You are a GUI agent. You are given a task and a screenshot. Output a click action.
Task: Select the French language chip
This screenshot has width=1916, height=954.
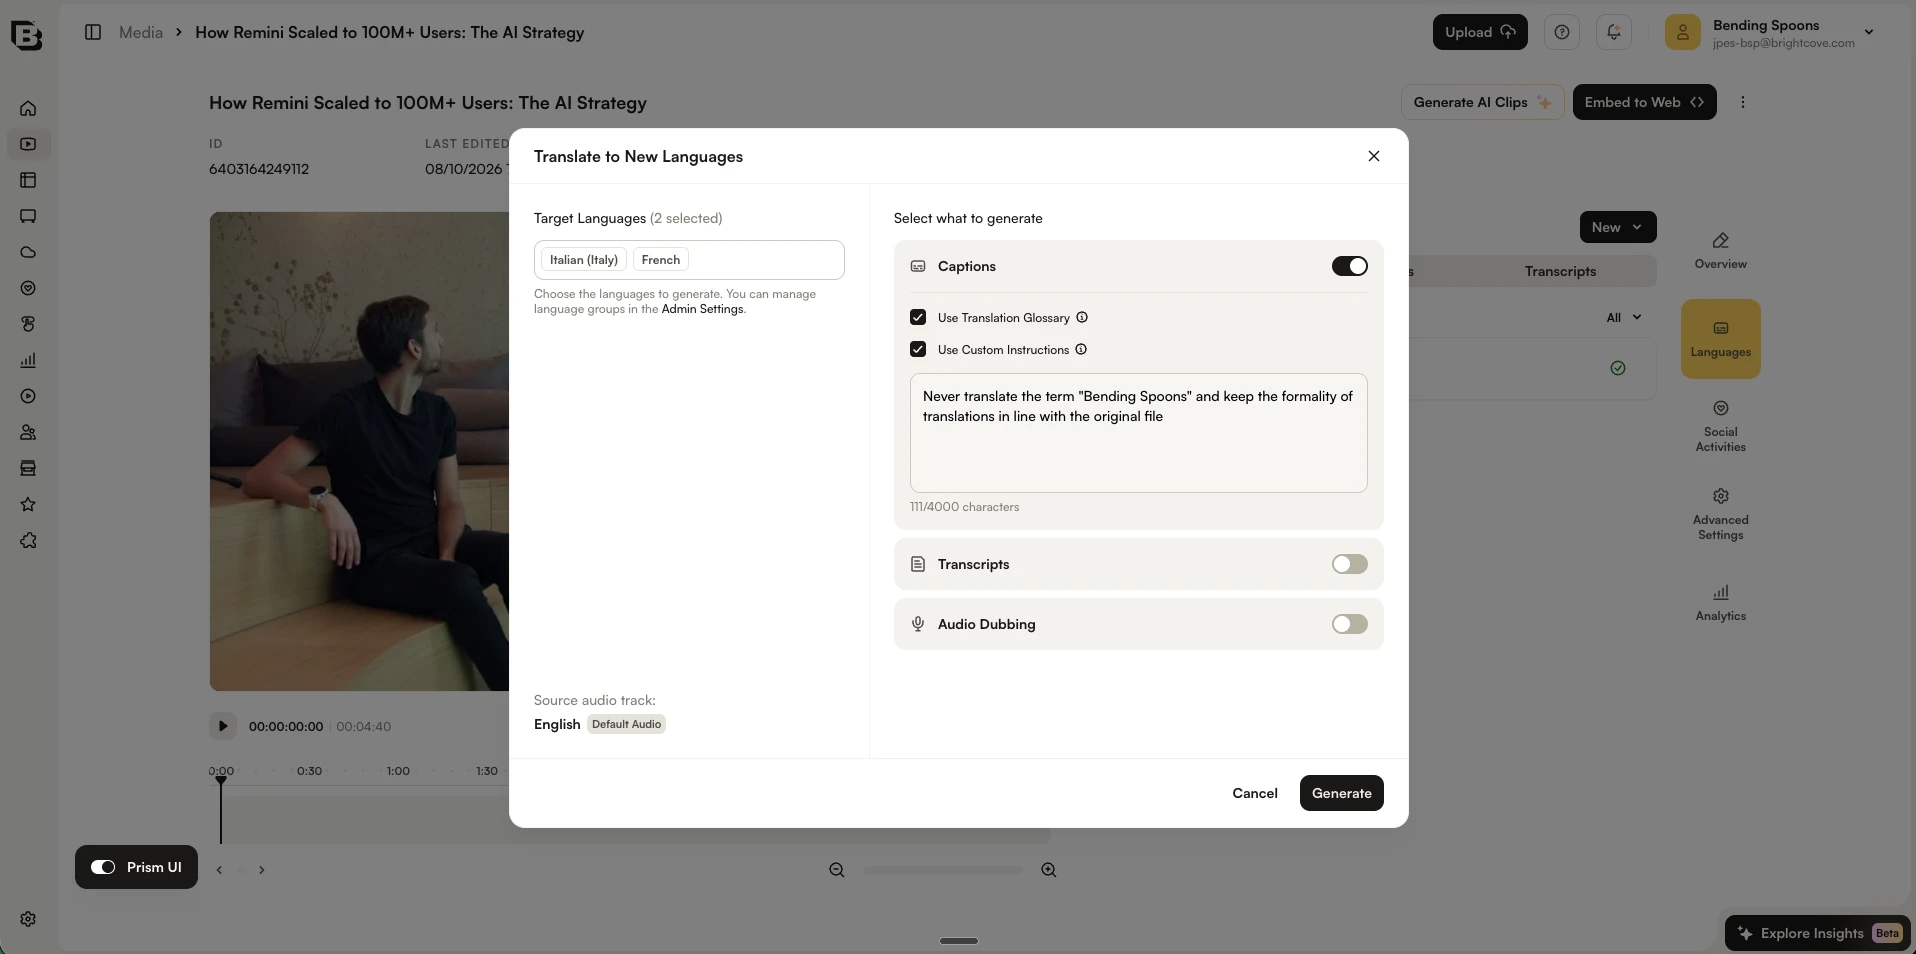click(x=661, y=260)
